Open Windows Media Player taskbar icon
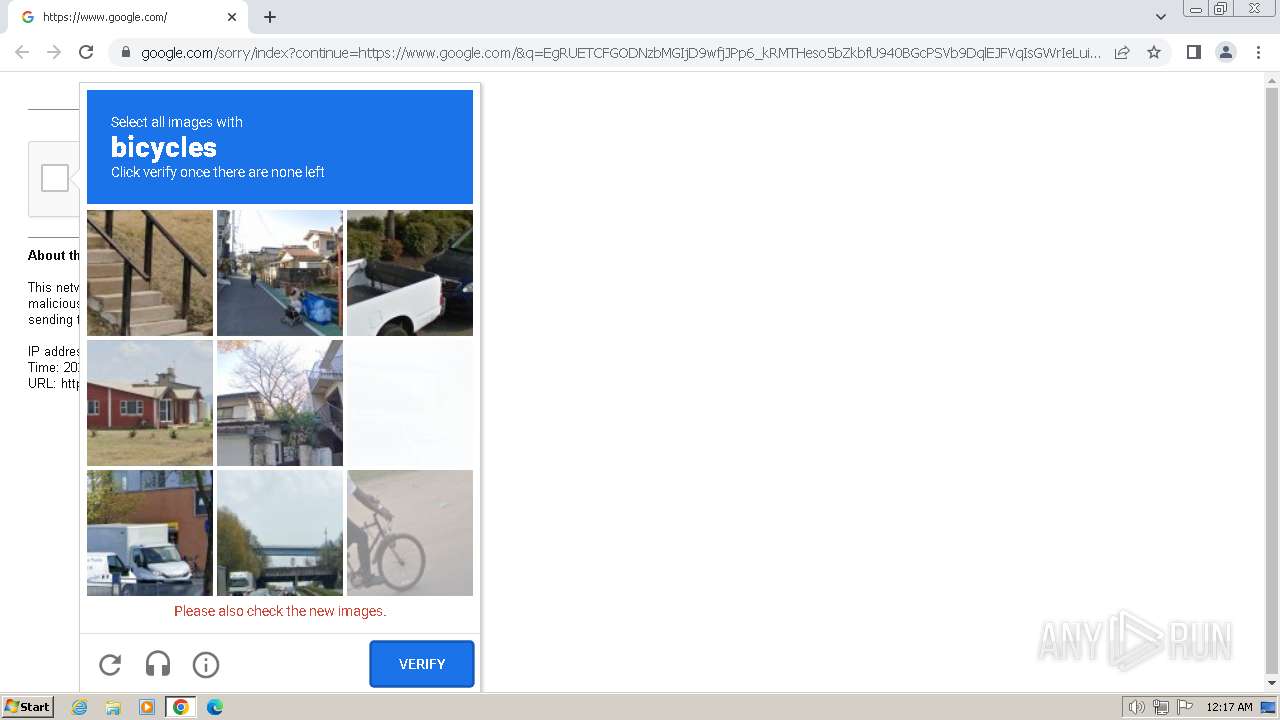The height and width of the screenshot is (720, 1280). pyautogui.click(x=147, y=707)
